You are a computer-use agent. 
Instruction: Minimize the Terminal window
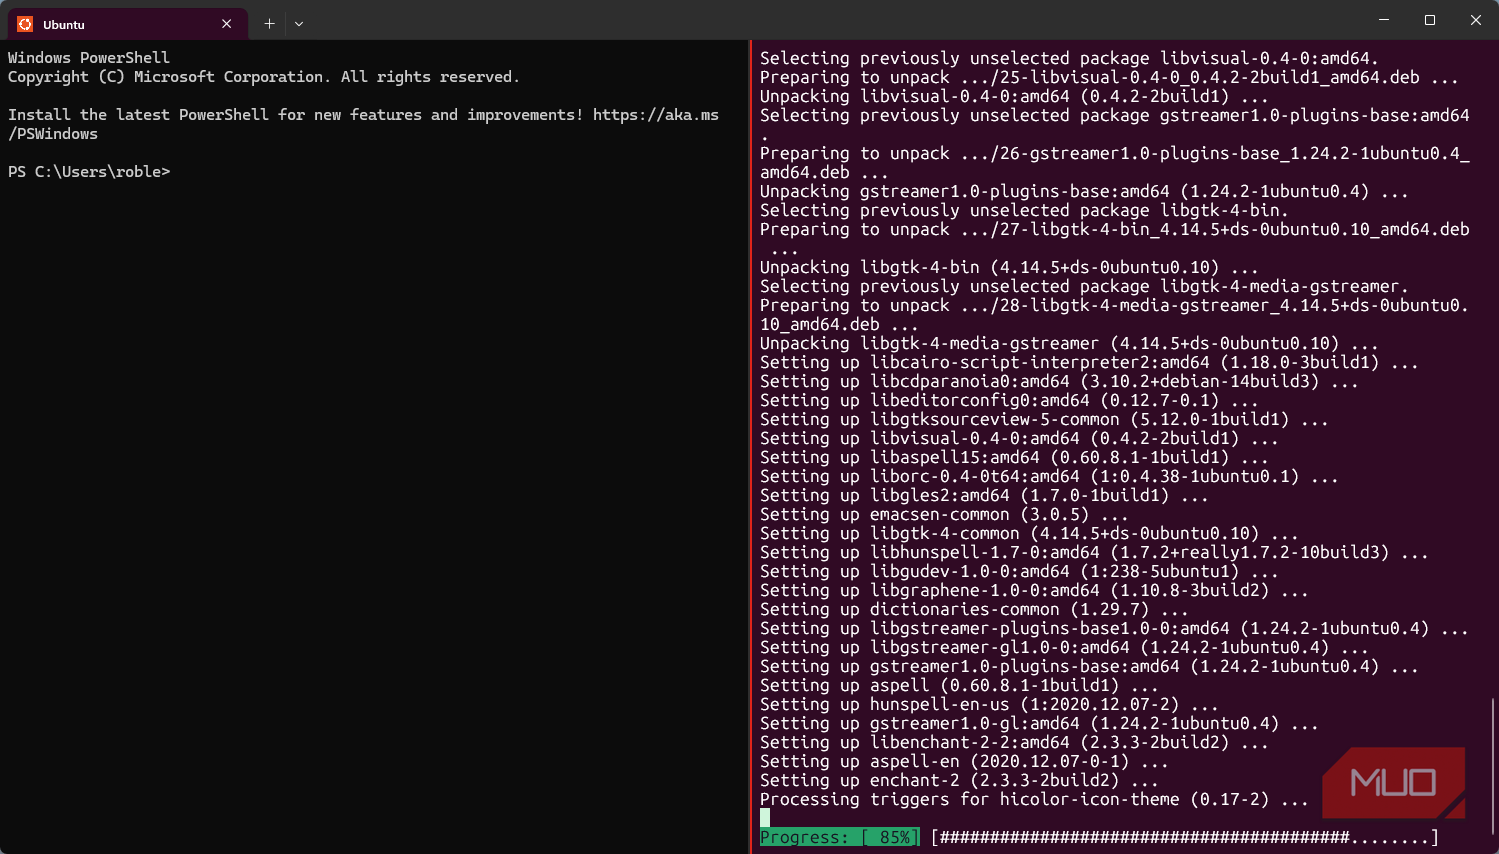1384,20
